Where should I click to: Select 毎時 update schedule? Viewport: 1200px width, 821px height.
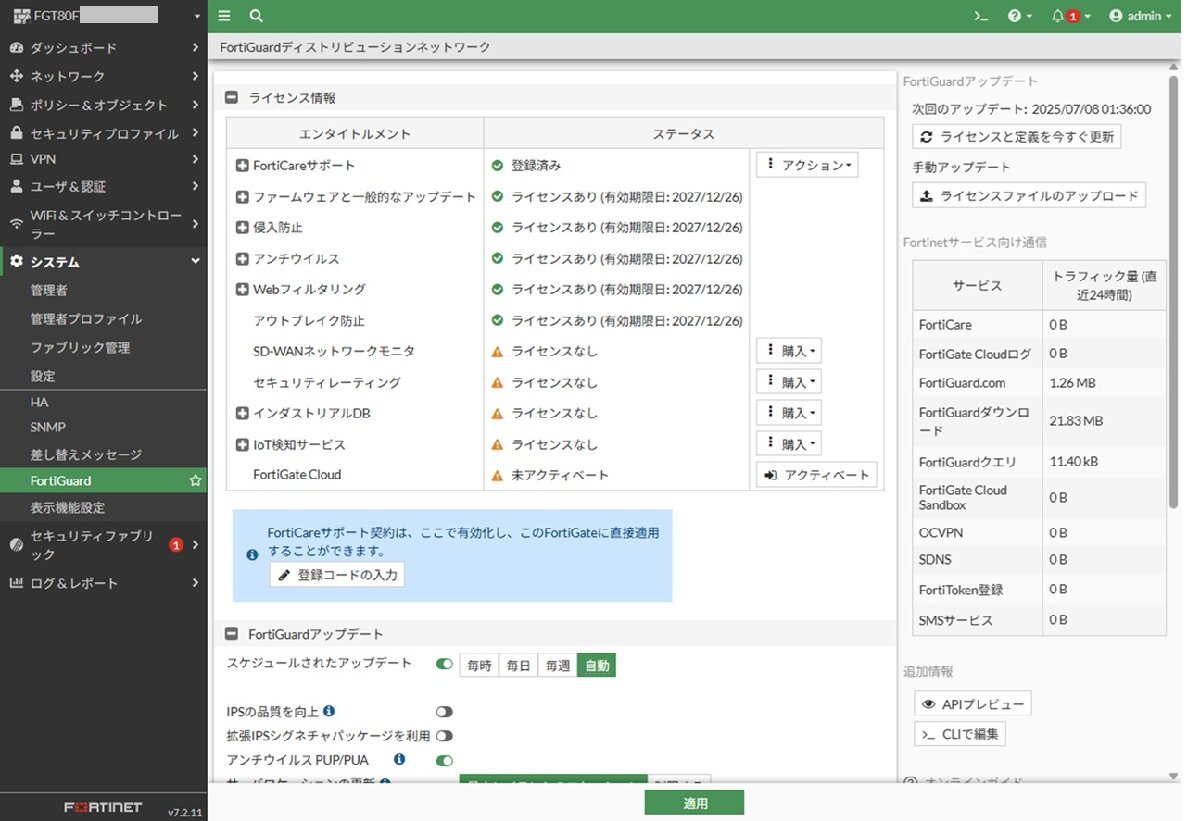tap(479, 665)
